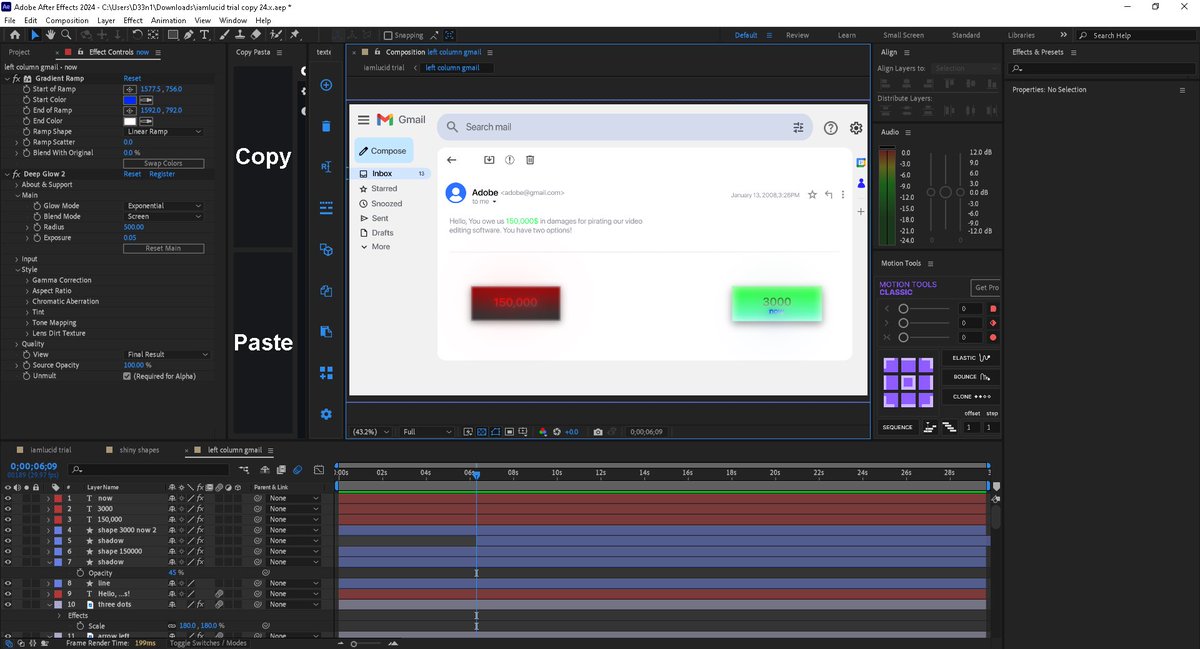Select the Eraser tool
This screenshot has width=1200, height=649.
(255, 35)
